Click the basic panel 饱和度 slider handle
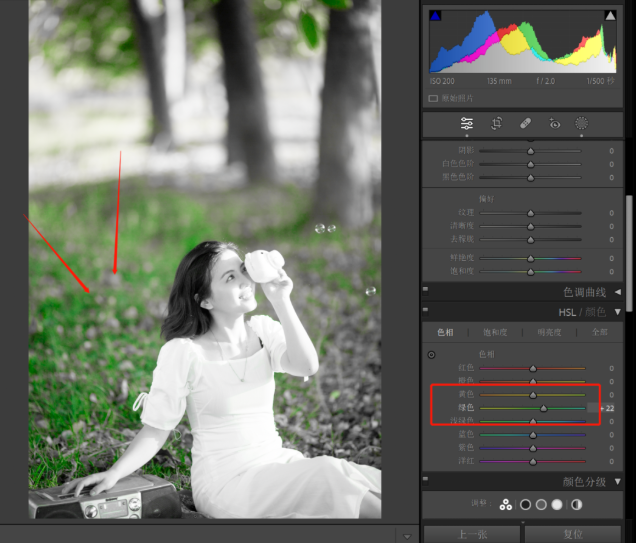The image size is (636, 543). click(531, 272)
